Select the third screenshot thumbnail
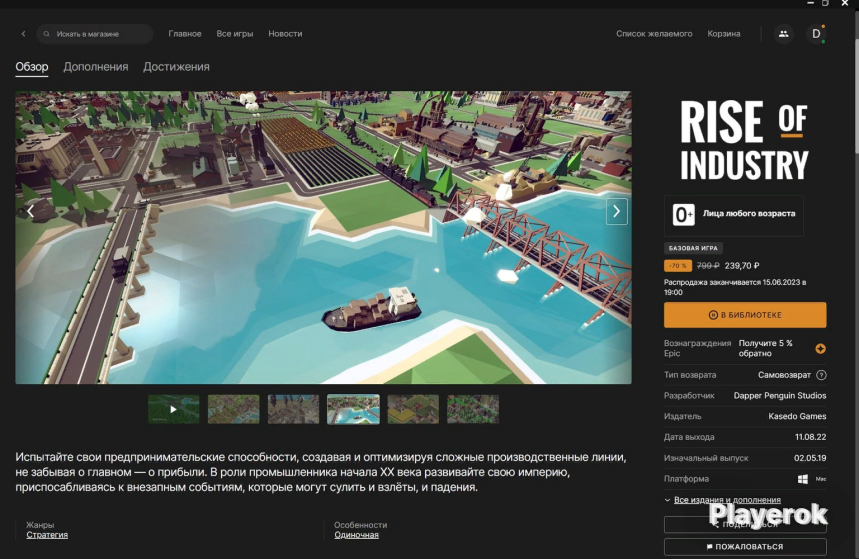Viewport: 859px width, 559px height. pyautogui.click(x=293, y=409)
